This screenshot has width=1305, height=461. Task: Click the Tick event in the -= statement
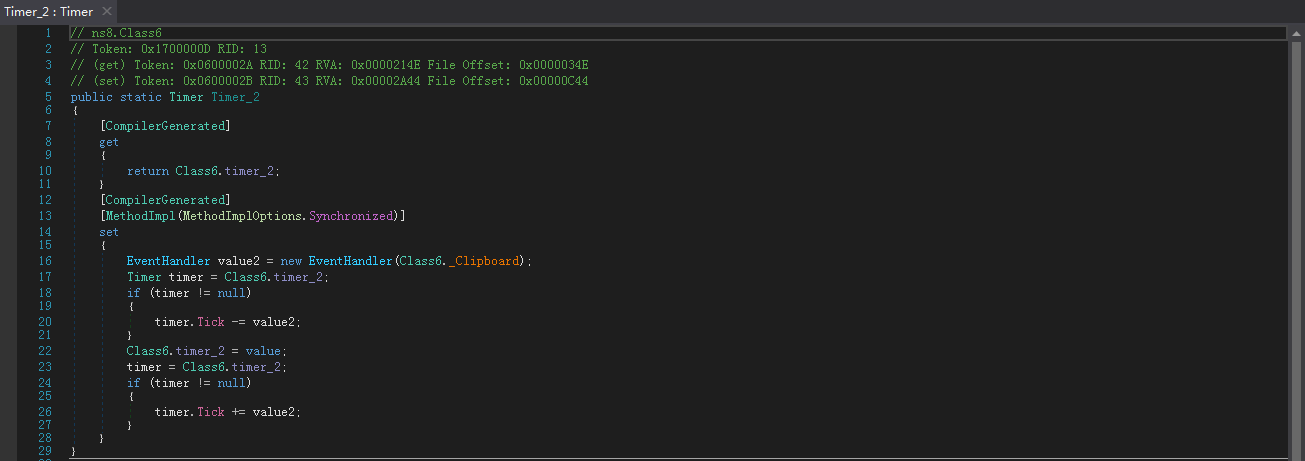pos(210,321)
